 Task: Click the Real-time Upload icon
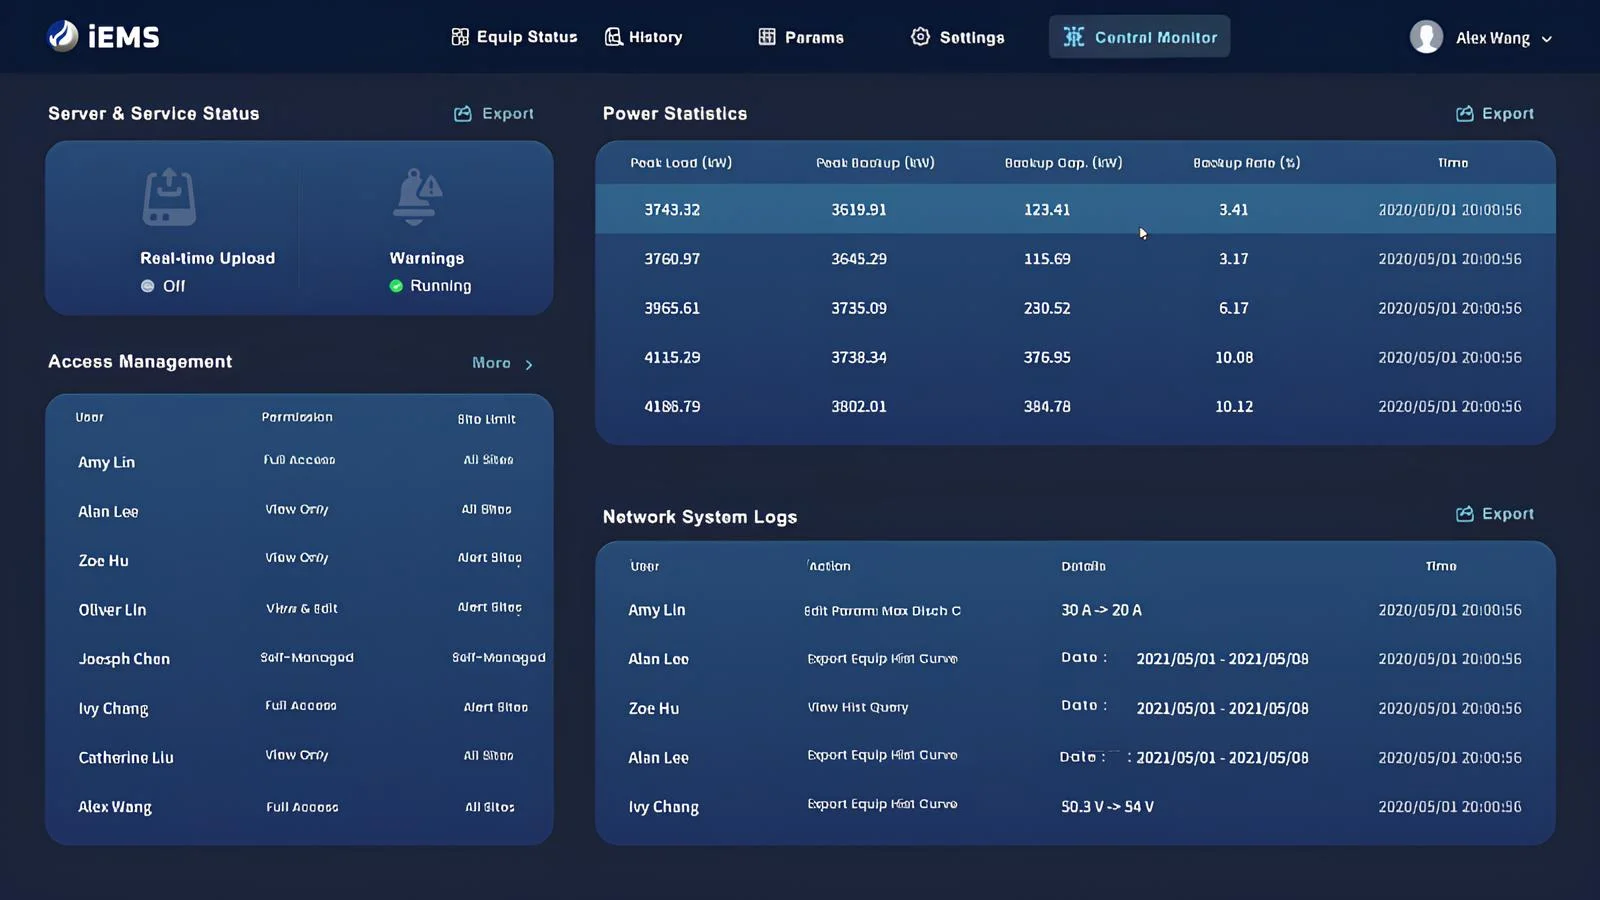click(x=169, y=196)
